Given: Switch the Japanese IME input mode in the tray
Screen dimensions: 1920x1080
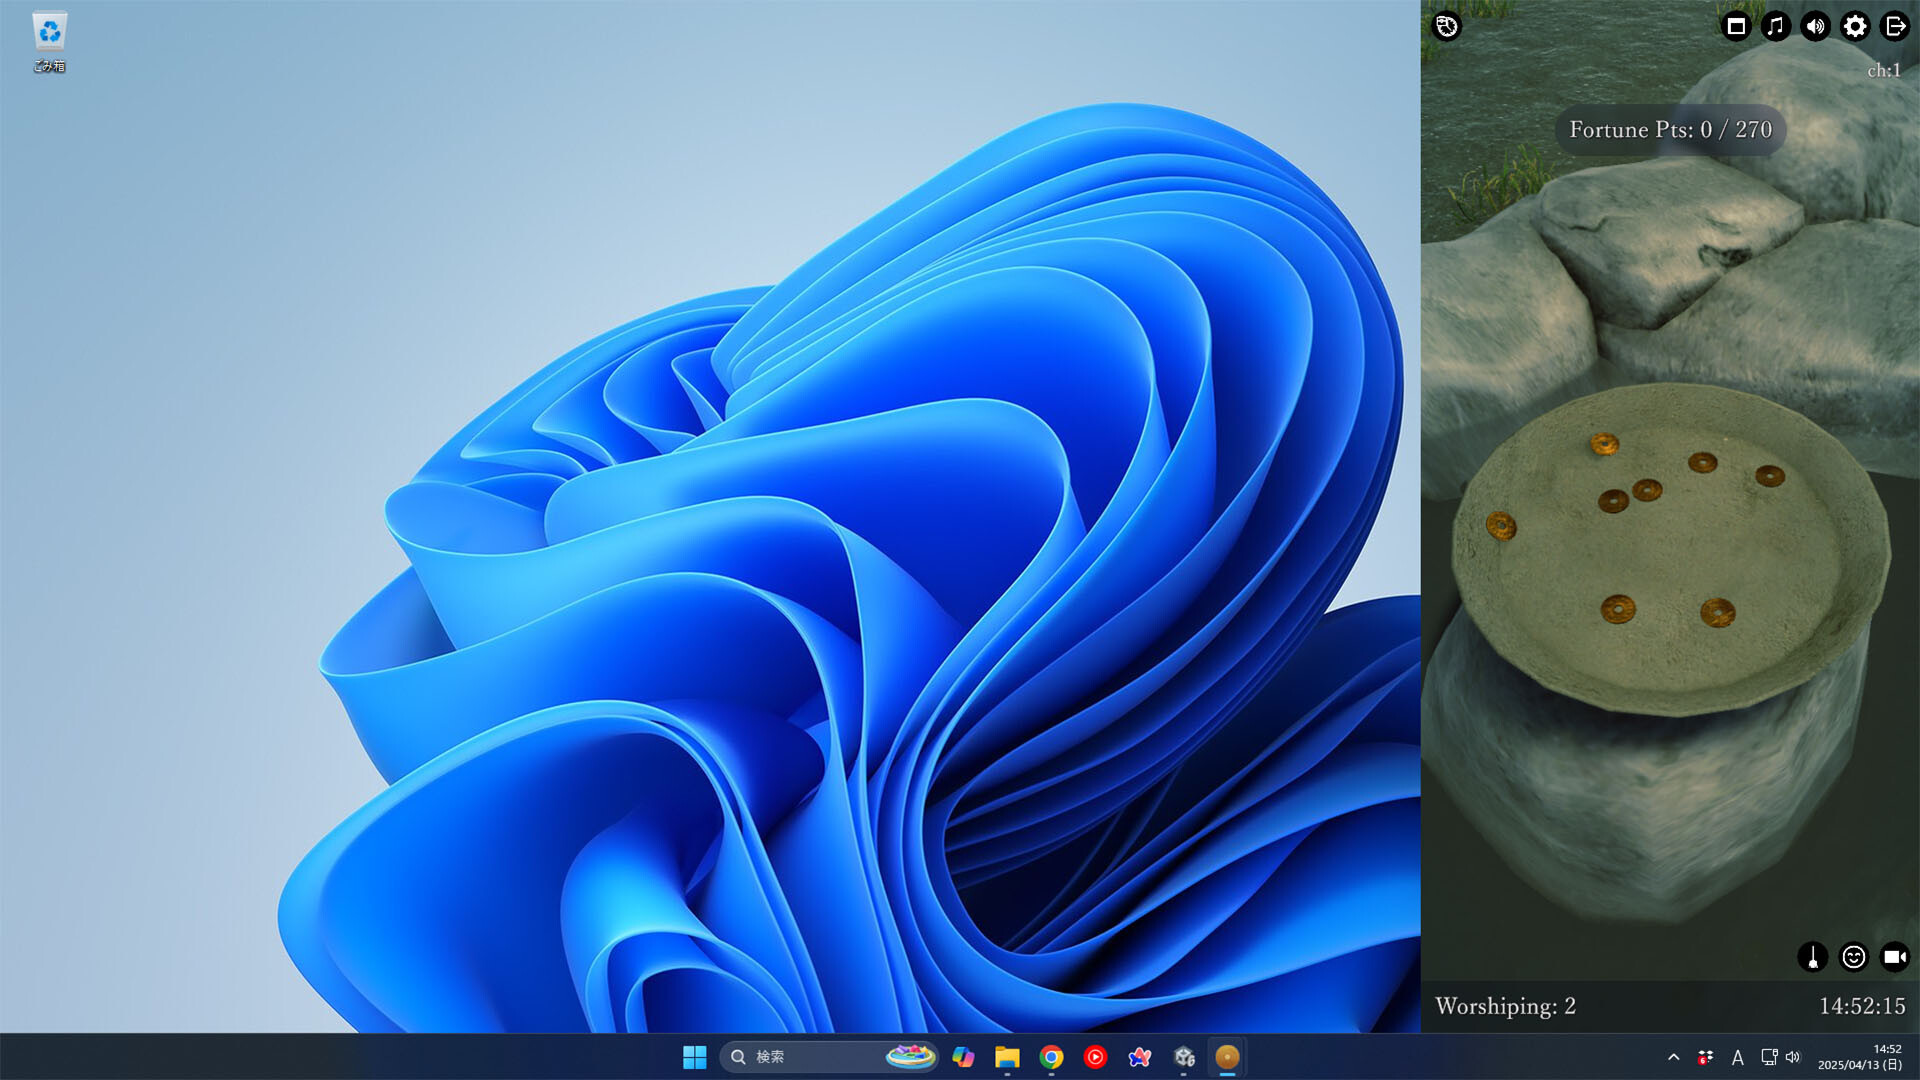Looking at the screenshot, I should coord(1738,1057).
